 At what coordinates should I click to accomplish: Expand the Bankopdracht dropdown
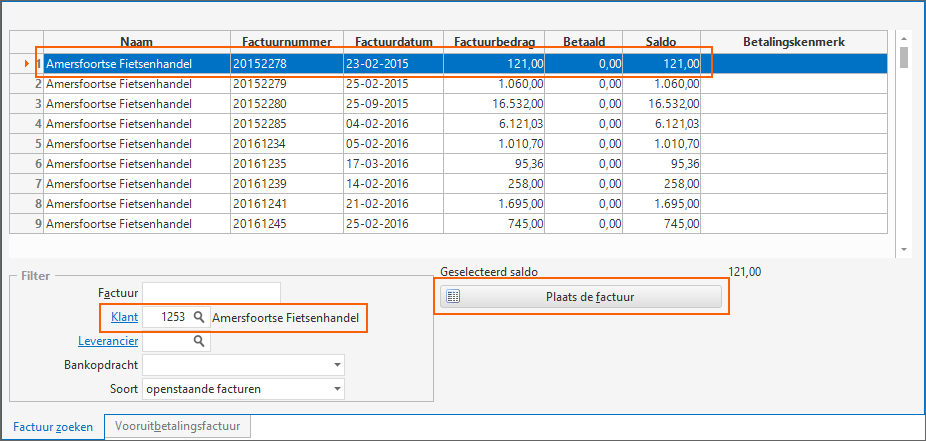coord(337,365)
